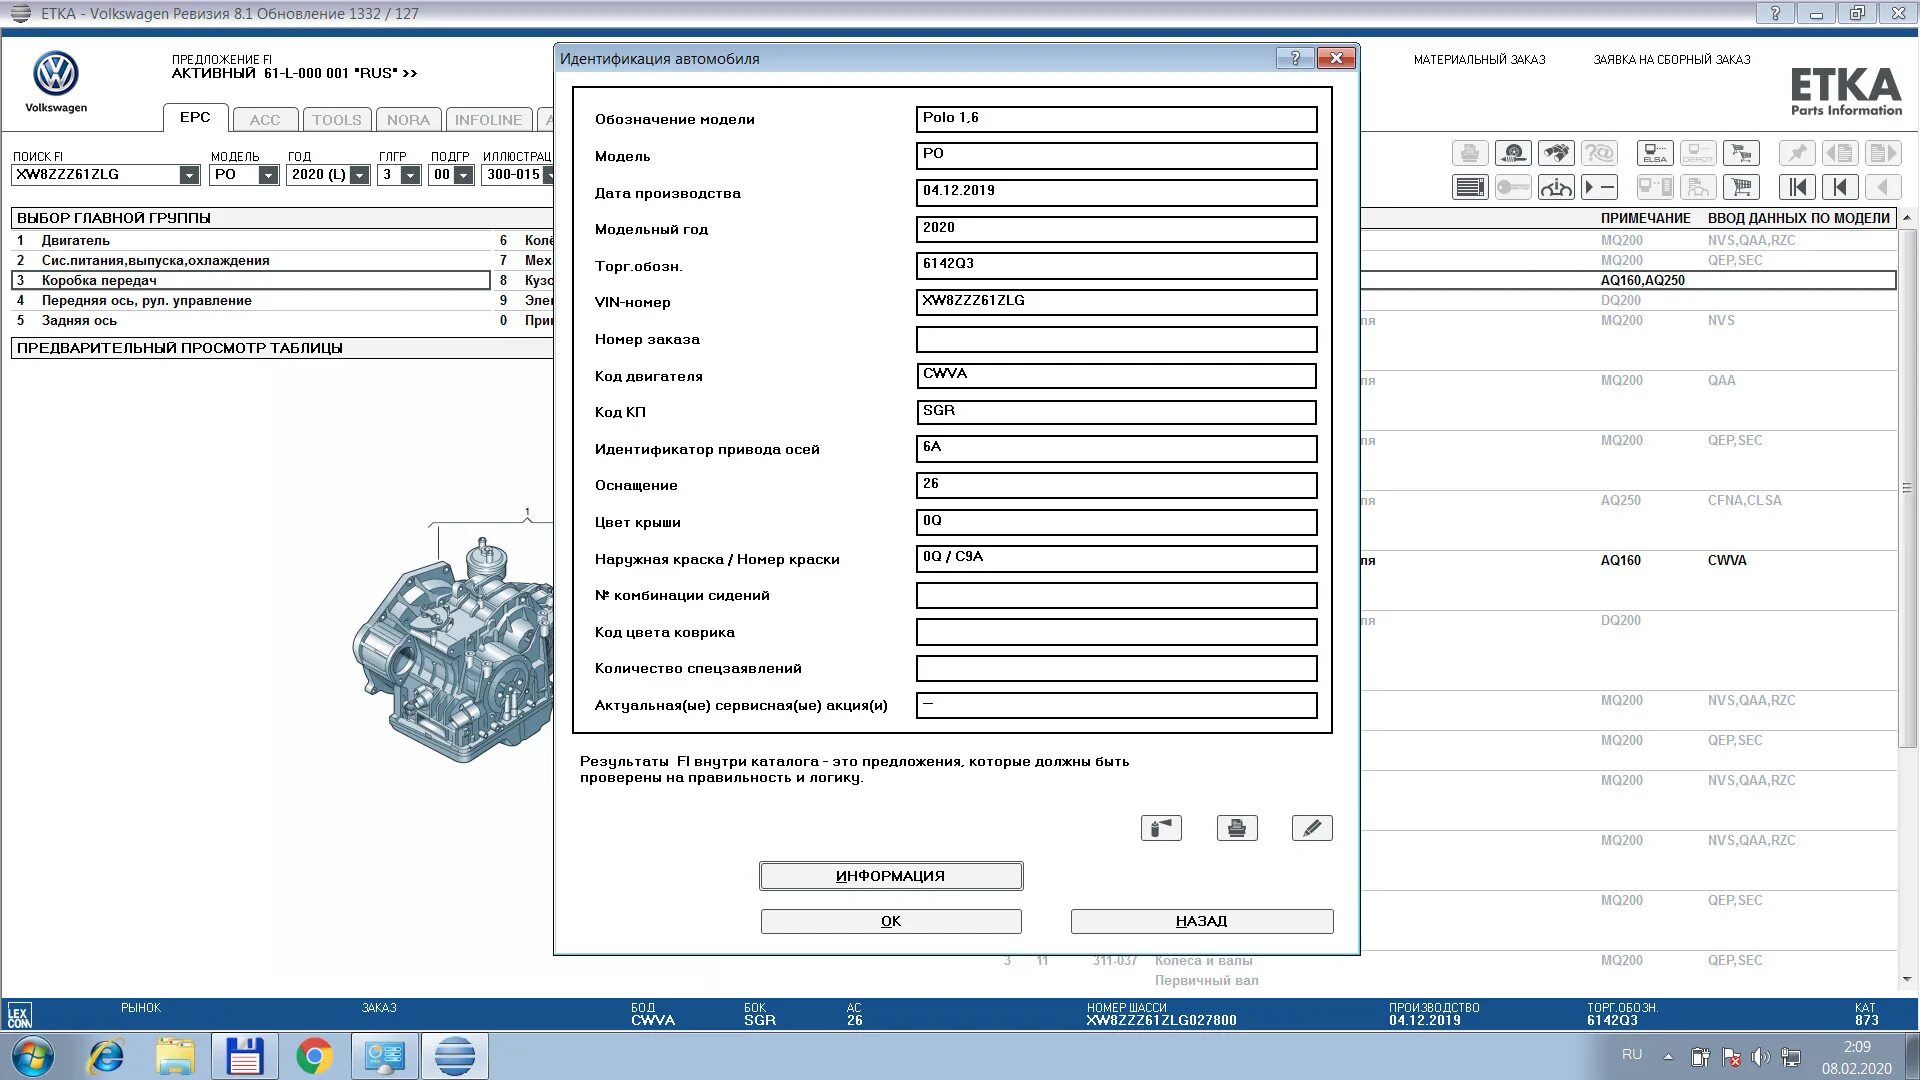Screen dimensions: 1920x1080
Task: Click the Номер заказа input field
Action: pyautogui.click(x=1116, y=339)
